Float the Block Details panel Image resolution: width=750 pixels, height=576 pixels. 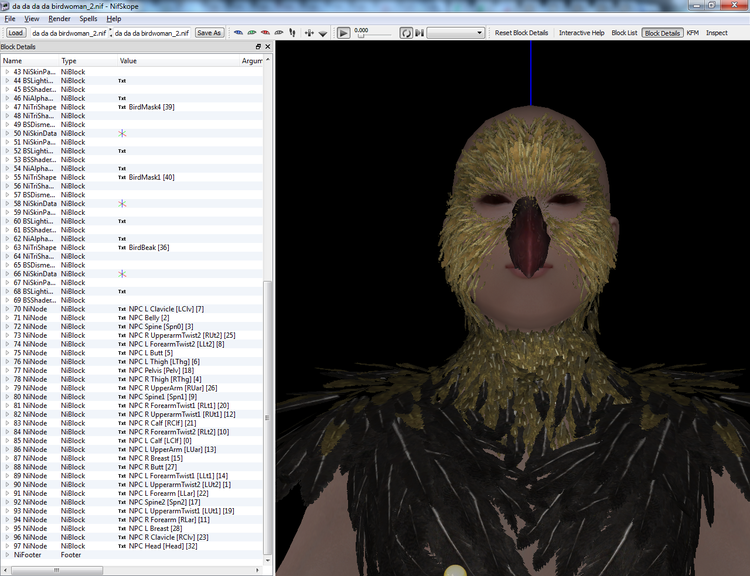pyautogui.click(x=258, y=46)
